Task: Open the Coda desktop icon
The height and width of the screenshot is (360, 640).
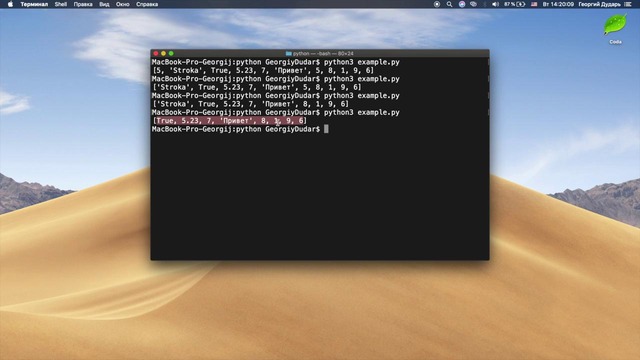Action: 615,29
